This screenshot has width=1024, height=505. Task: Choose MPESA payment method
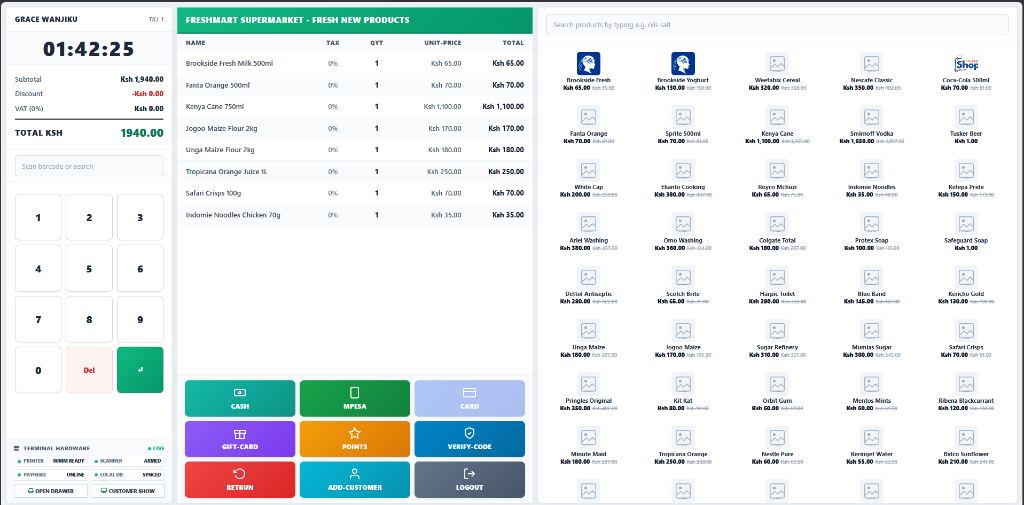(355, 399)
